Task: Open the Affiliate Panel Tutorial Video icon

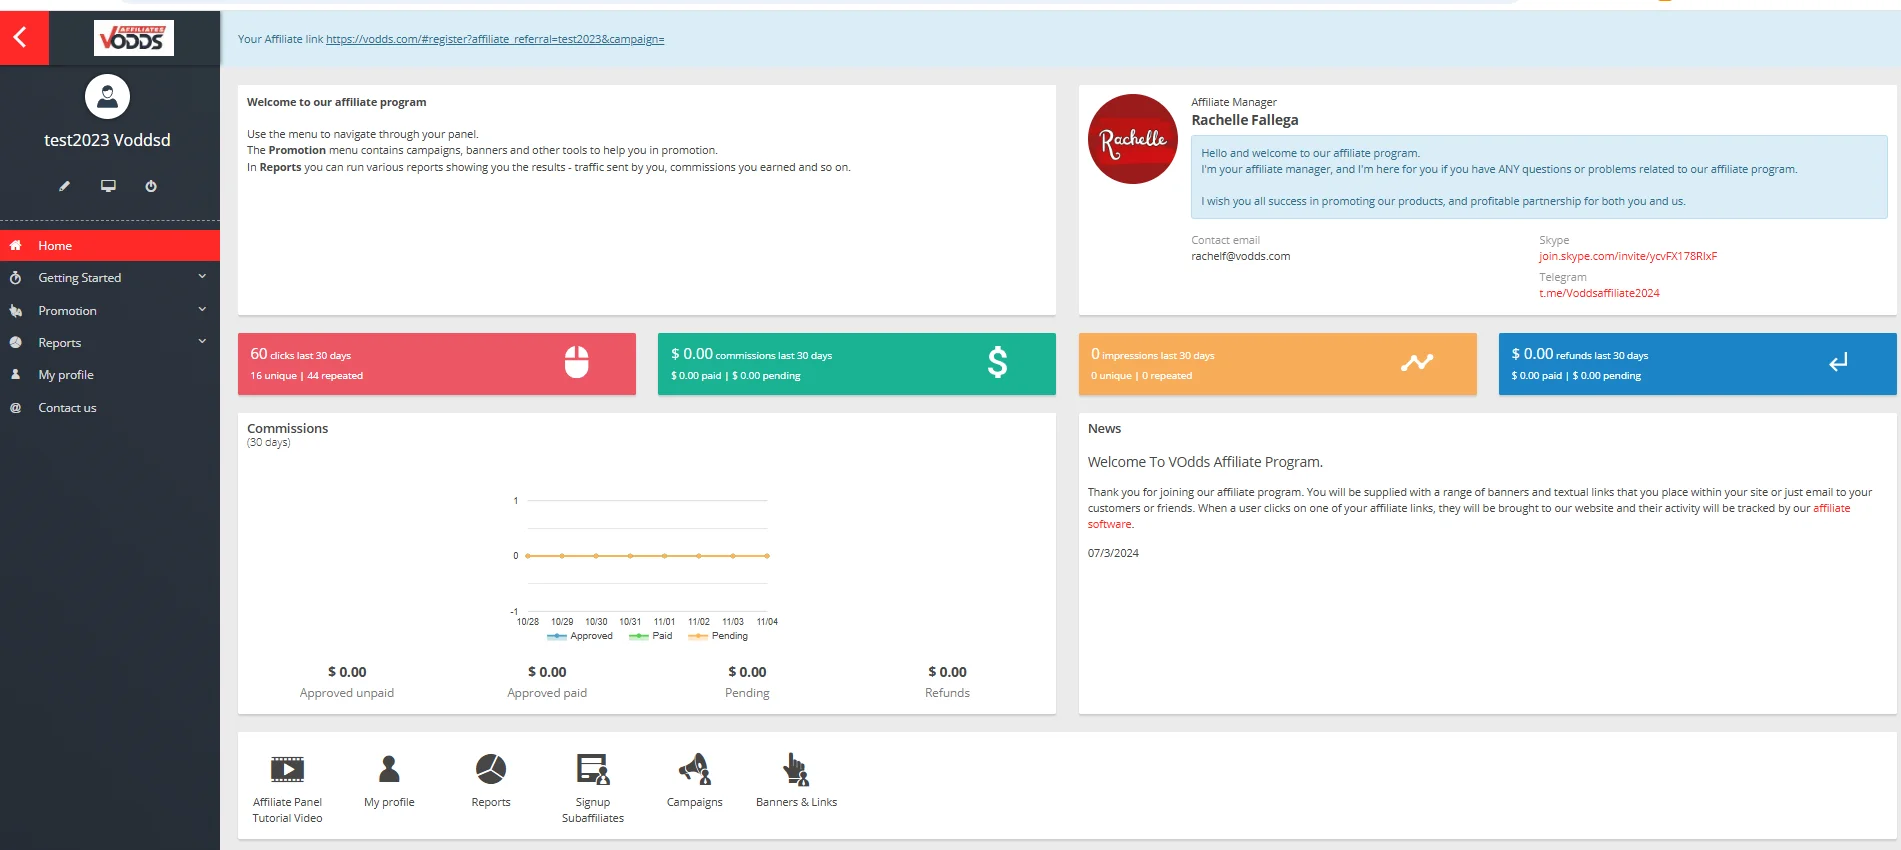Action: (287, 769)
